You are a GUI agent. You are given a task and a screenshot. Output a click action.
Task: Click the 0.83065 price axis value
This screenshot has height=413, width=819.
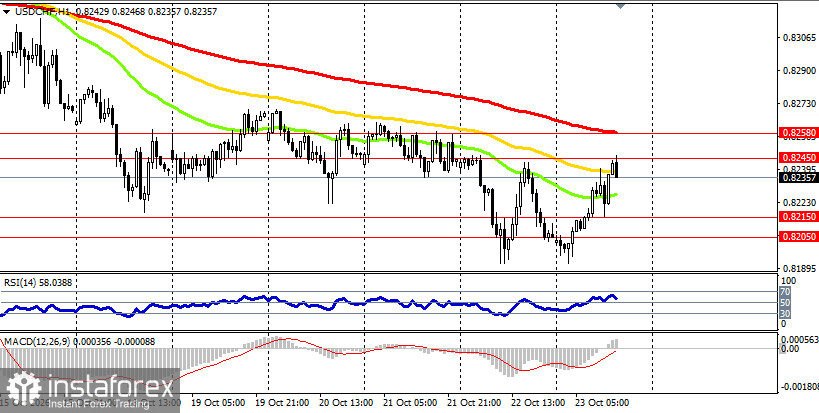[800, 38]
